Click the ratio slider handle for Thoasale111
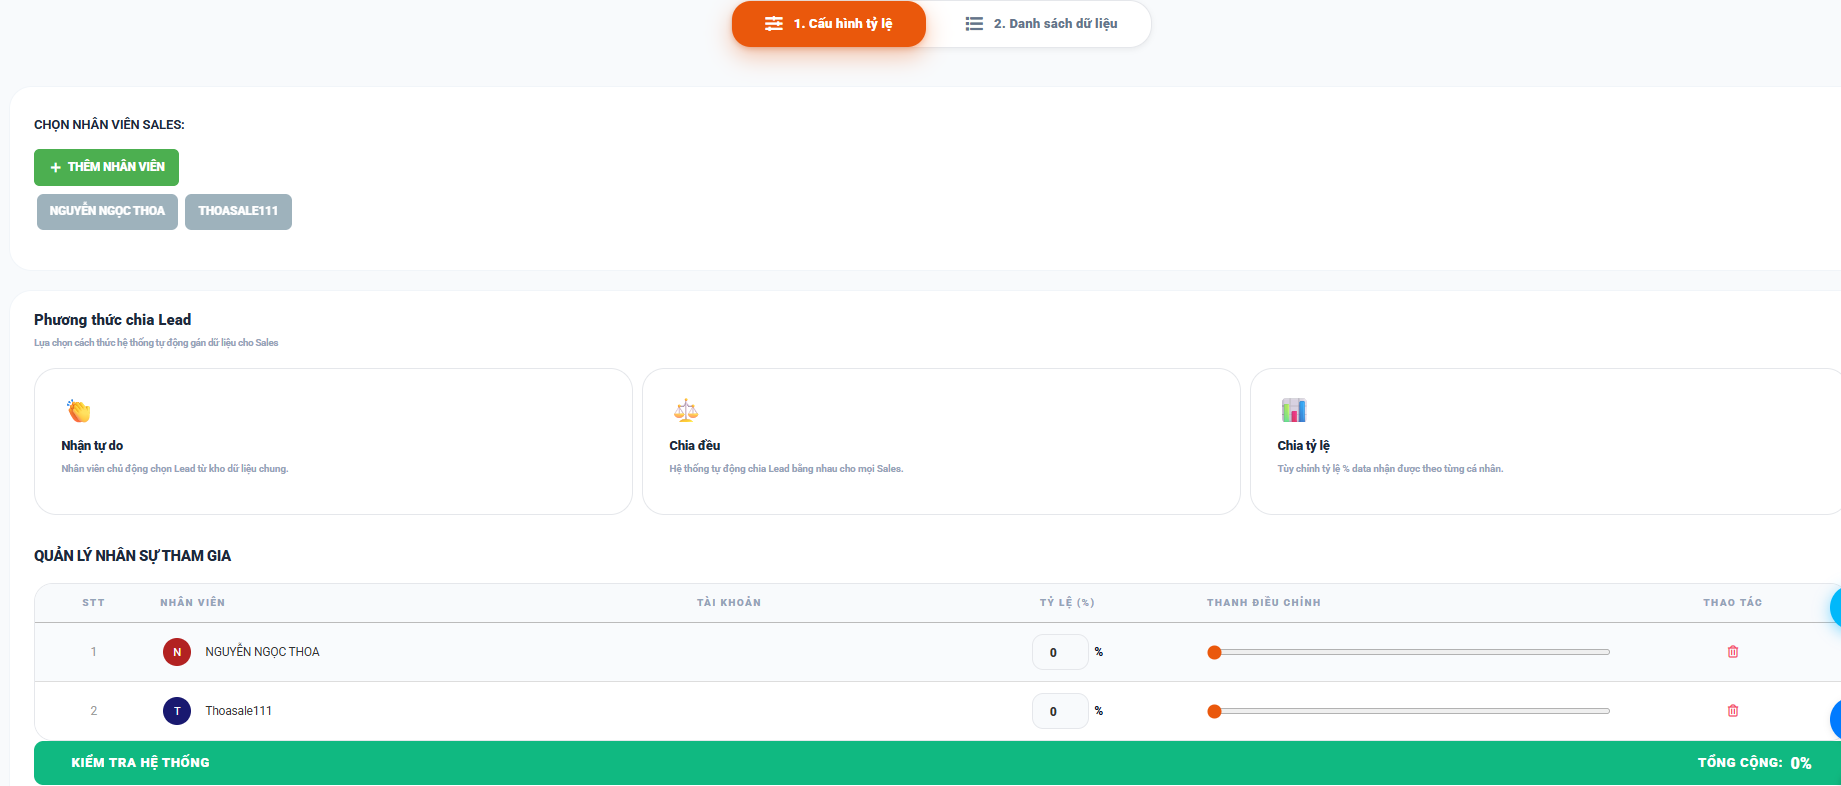 [1214, 711]
